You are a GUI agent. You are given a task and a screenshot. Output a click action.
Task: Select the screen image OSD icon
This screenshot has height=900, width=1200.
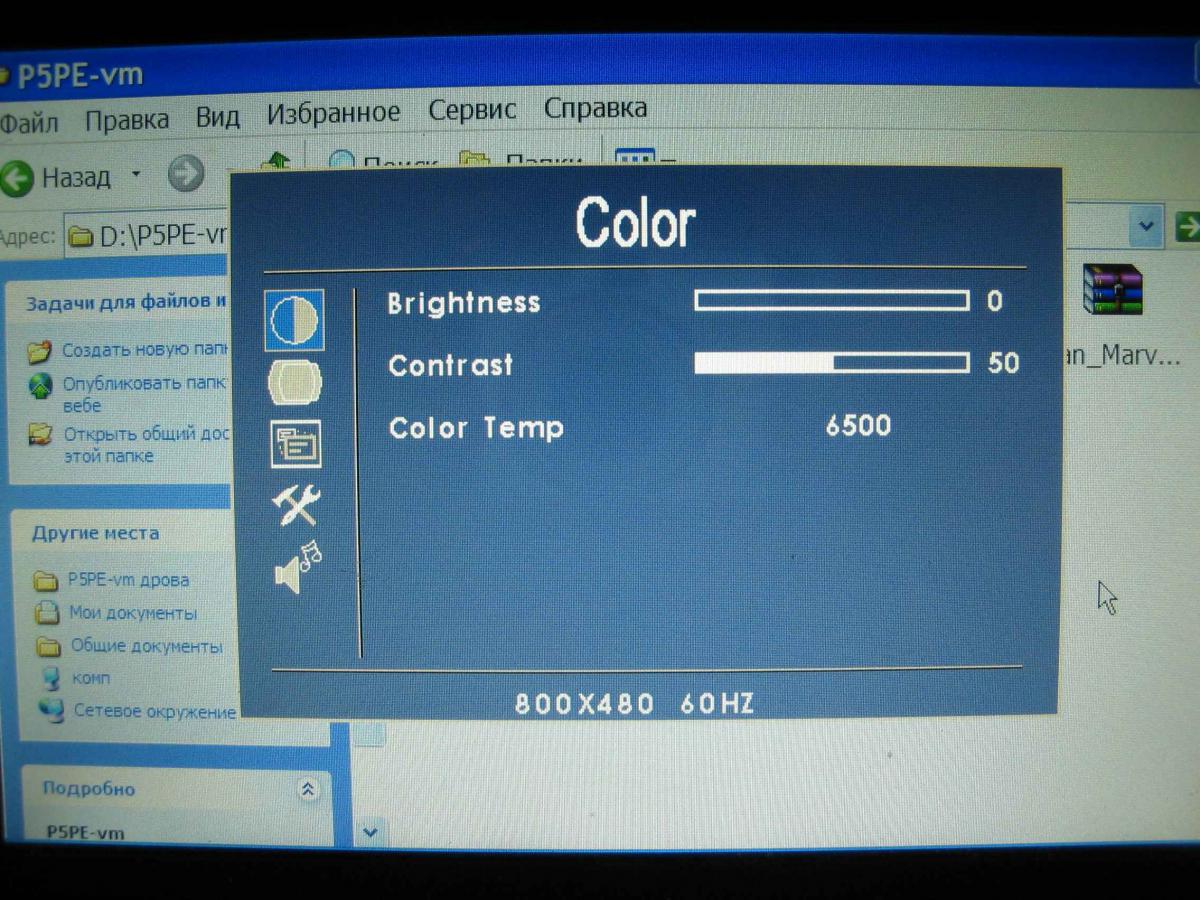(x=295, y=382)
